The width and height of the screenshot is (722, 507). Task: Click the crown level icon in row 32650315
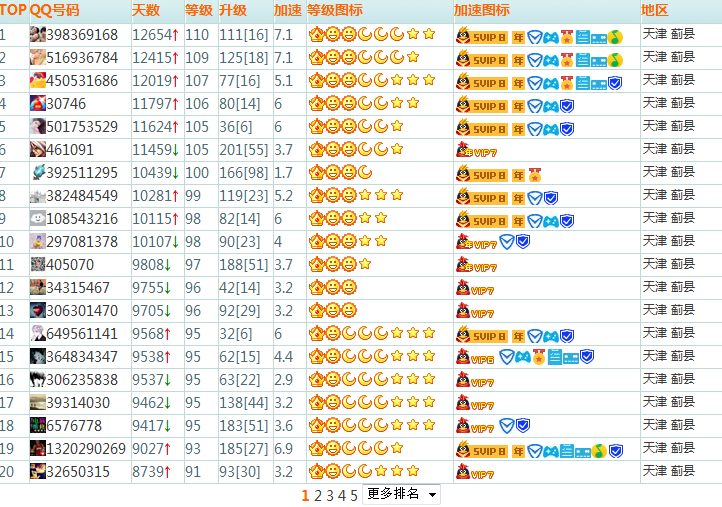(316, 471)
